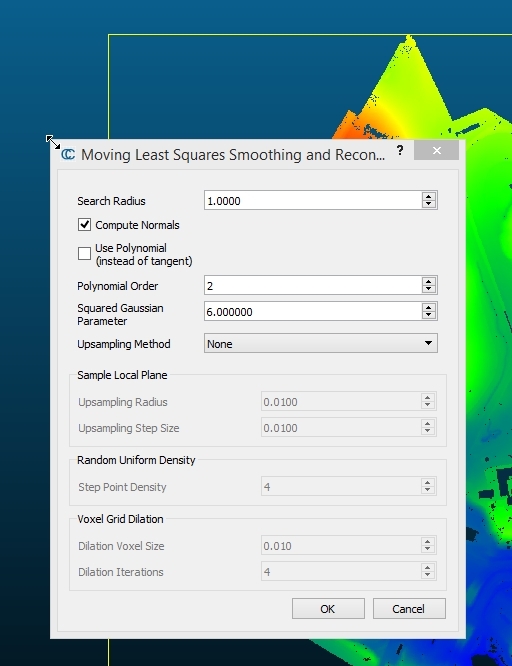512x666 pixels.
Task: Uncheck the Compute Normals checkbox
Action: tap(84, 225)
